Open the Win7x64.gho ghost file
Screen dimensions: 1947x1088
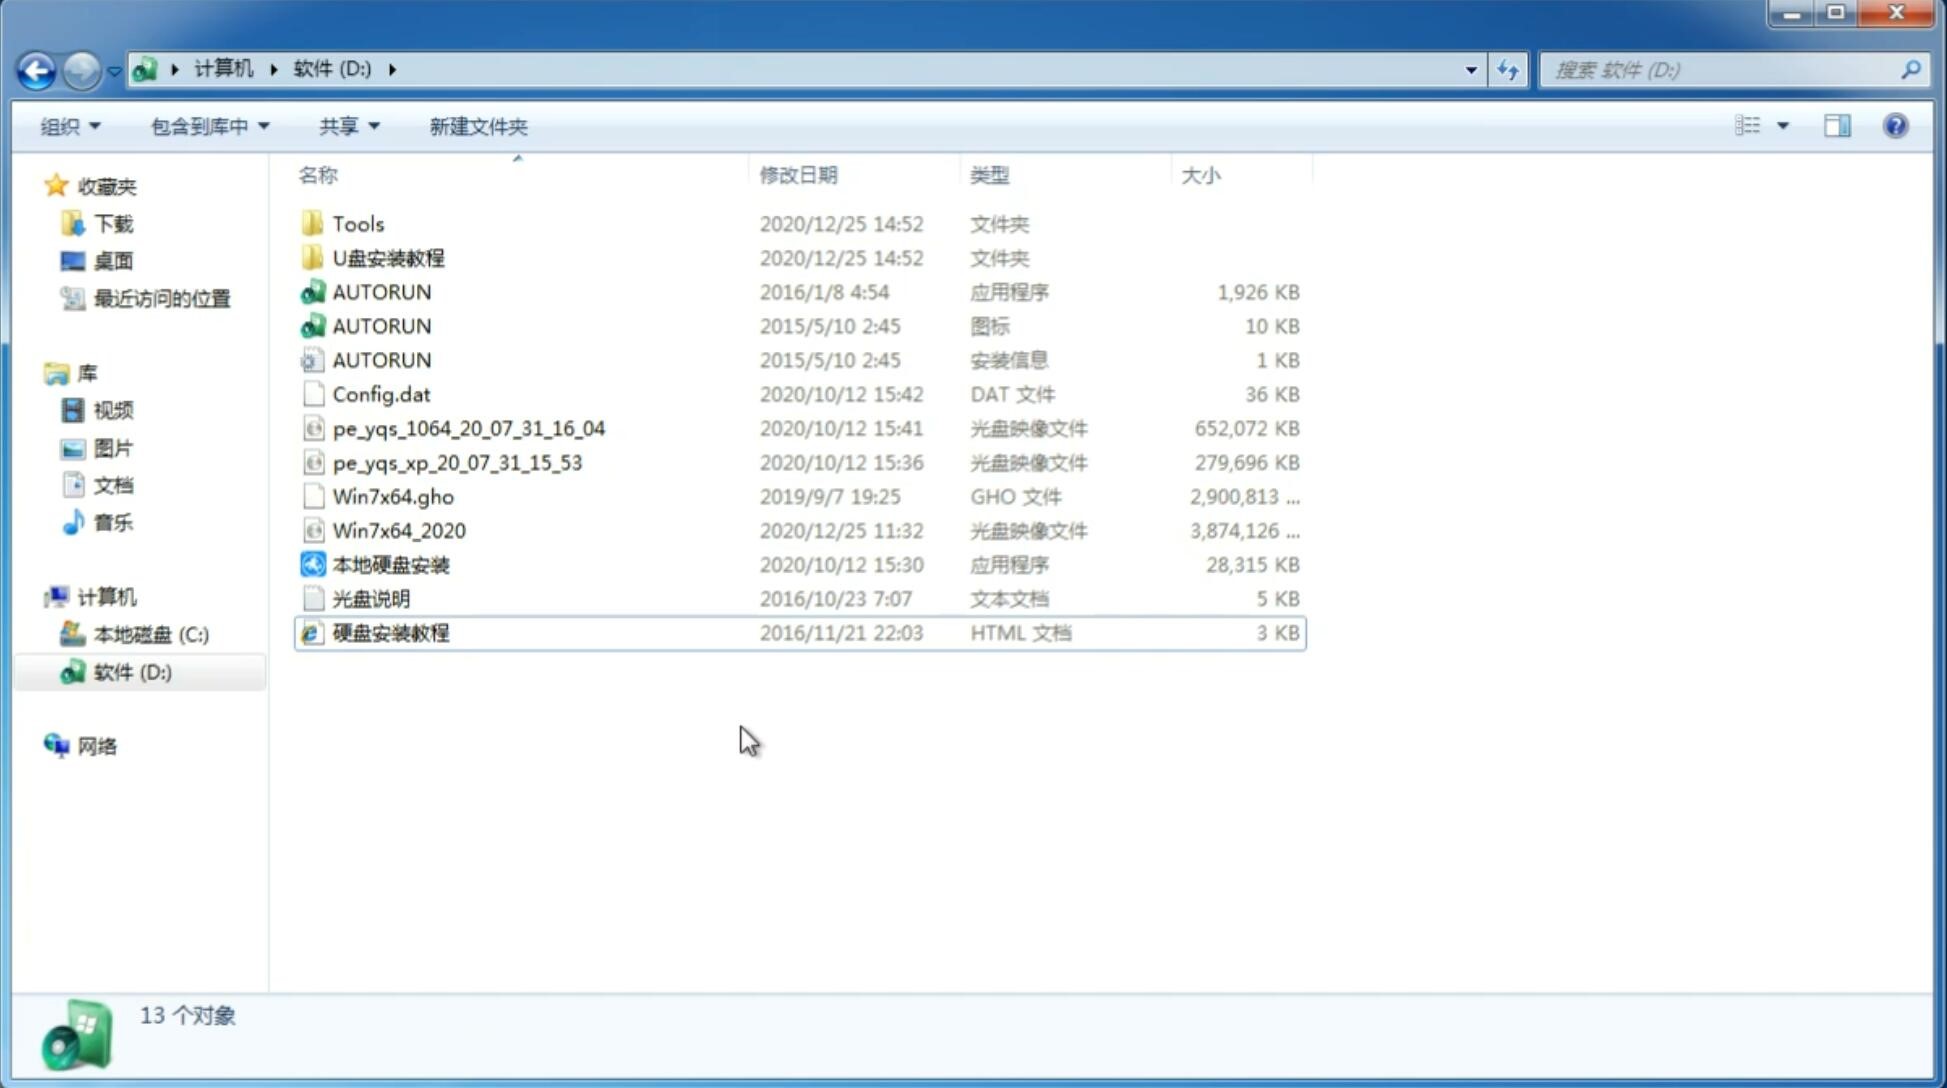(392, 496)
